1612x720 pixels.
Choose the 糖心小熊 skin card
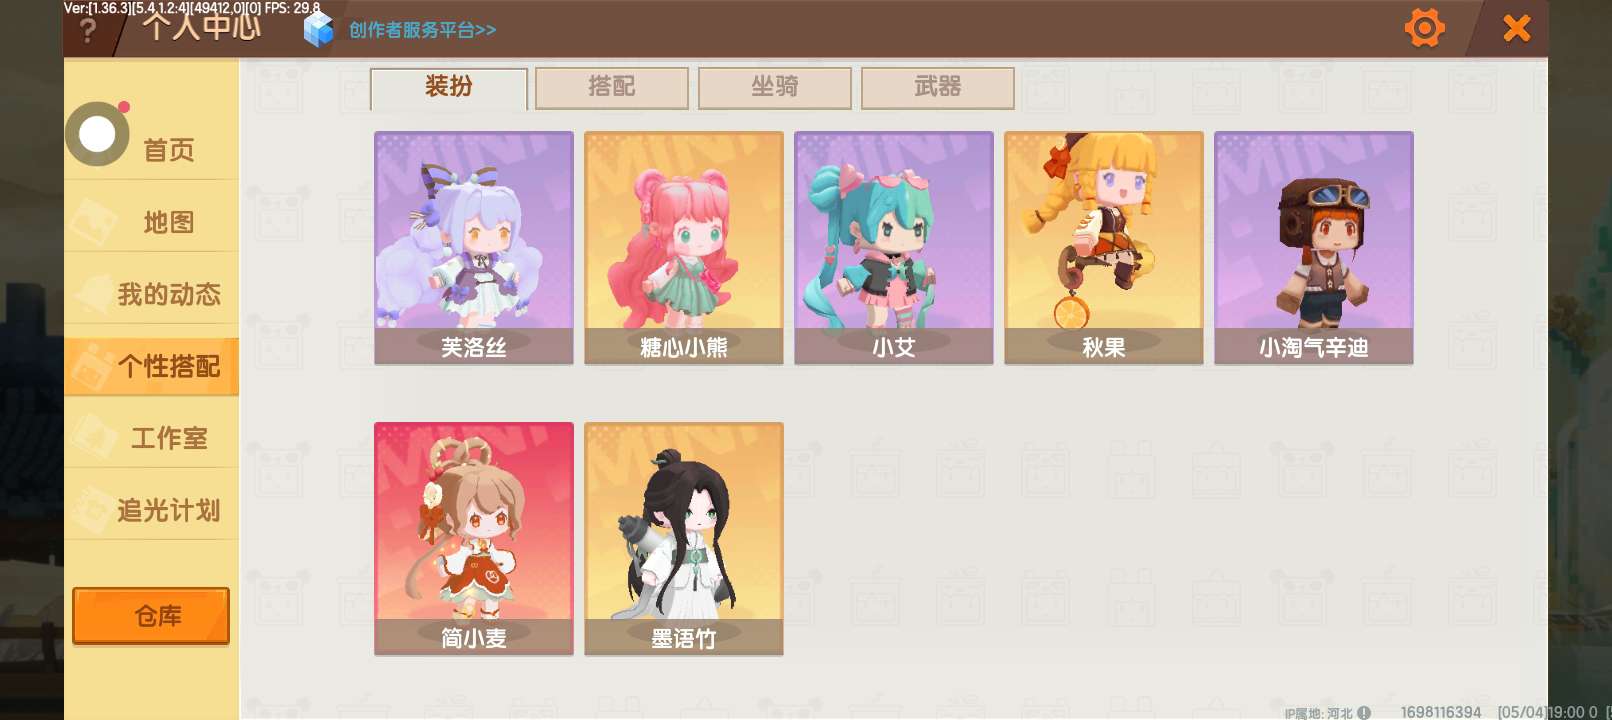[684, 248]
